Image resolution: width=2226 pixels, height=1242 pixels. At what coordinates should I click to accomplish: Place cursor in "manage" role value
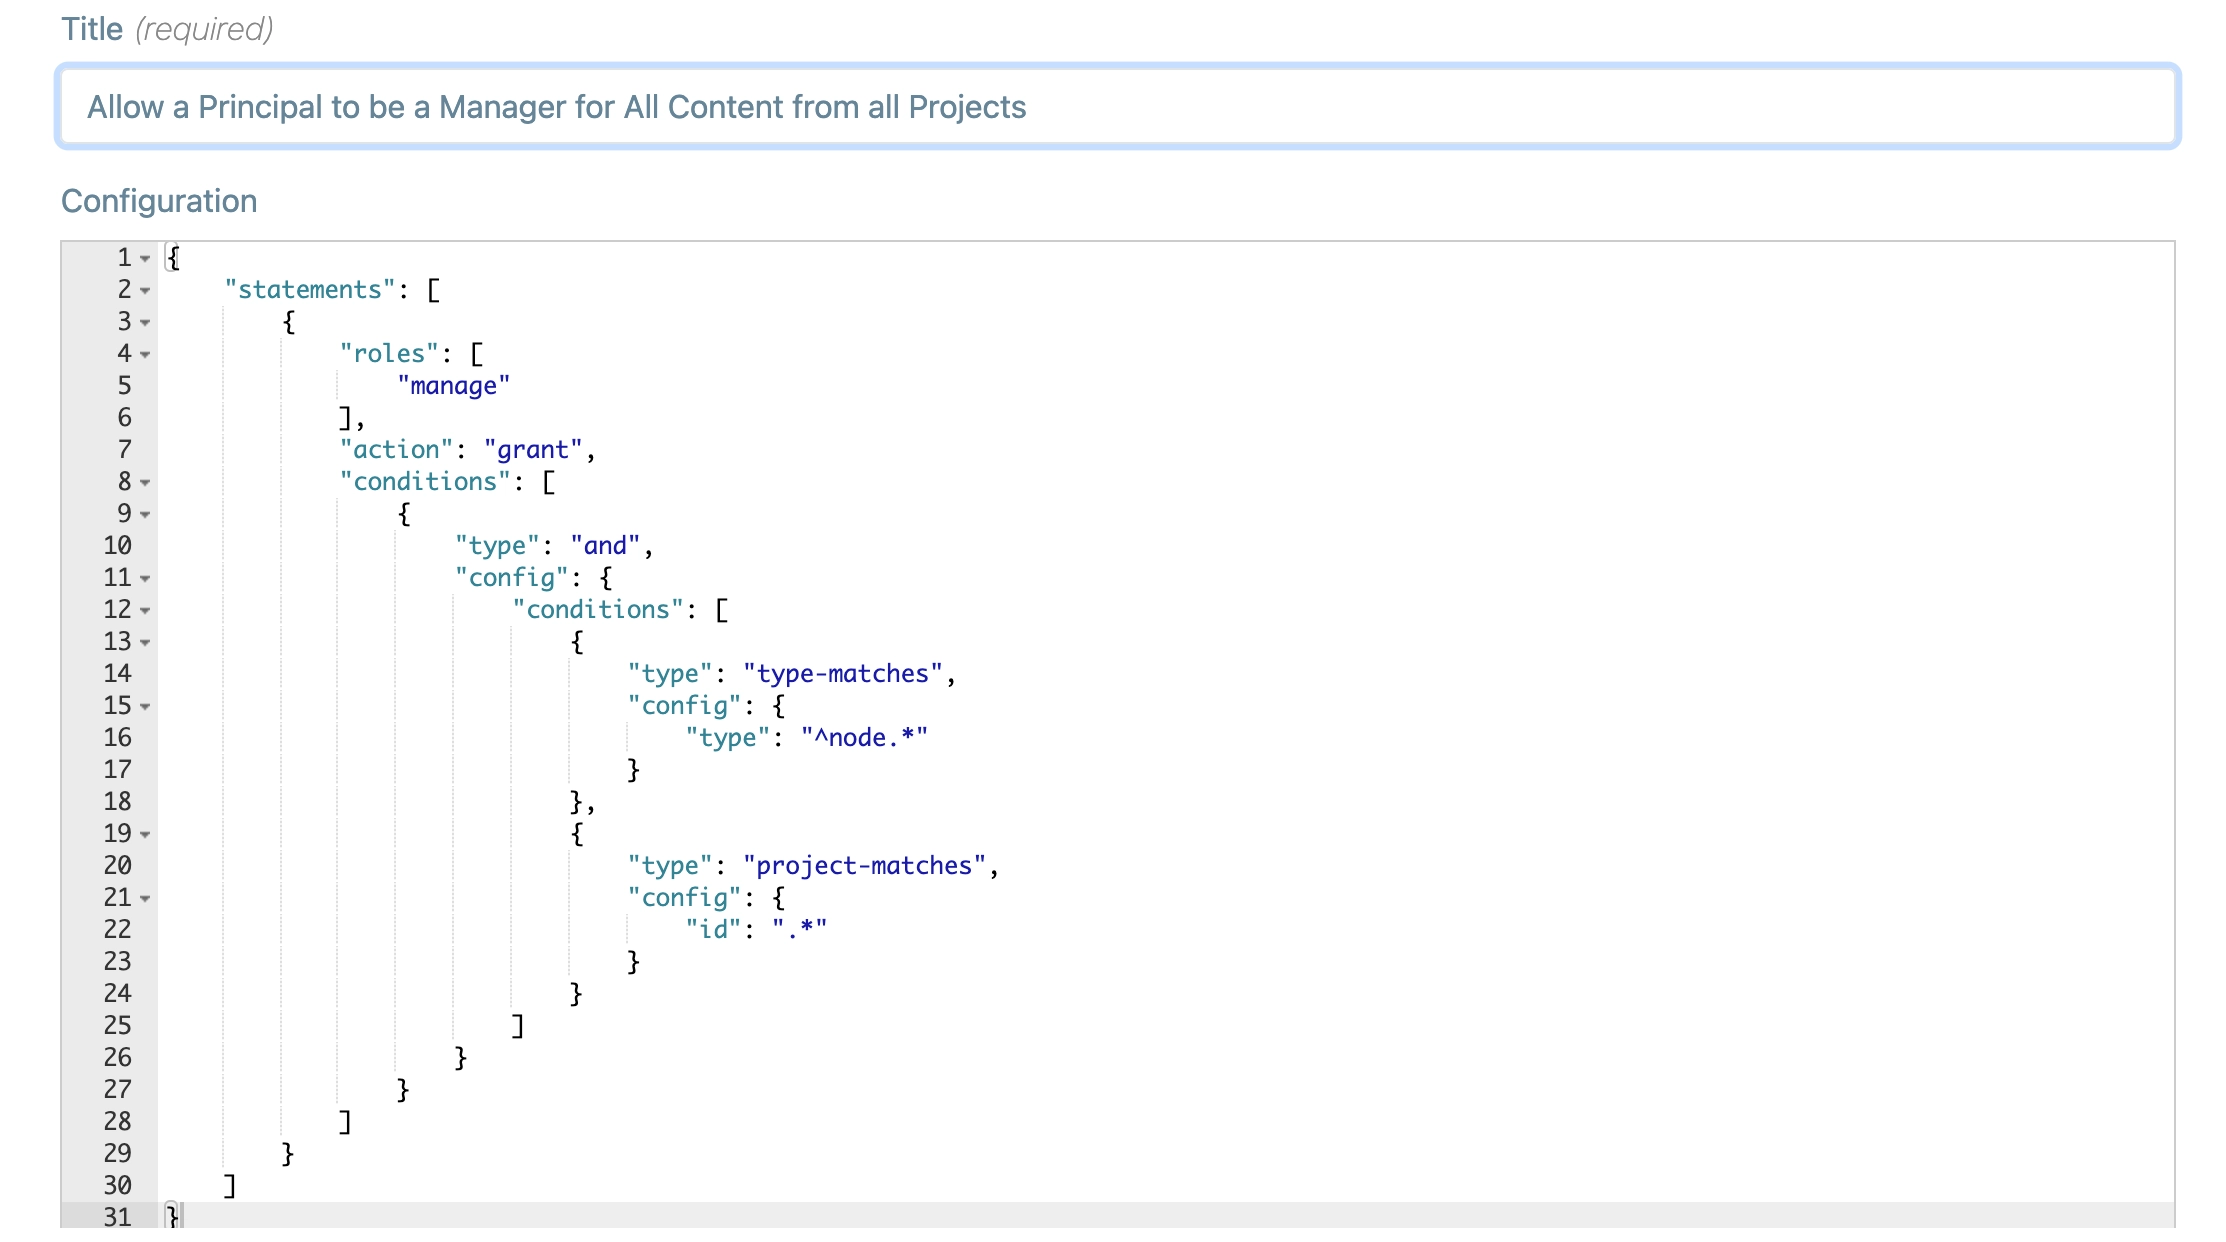(x=453, y=386)
